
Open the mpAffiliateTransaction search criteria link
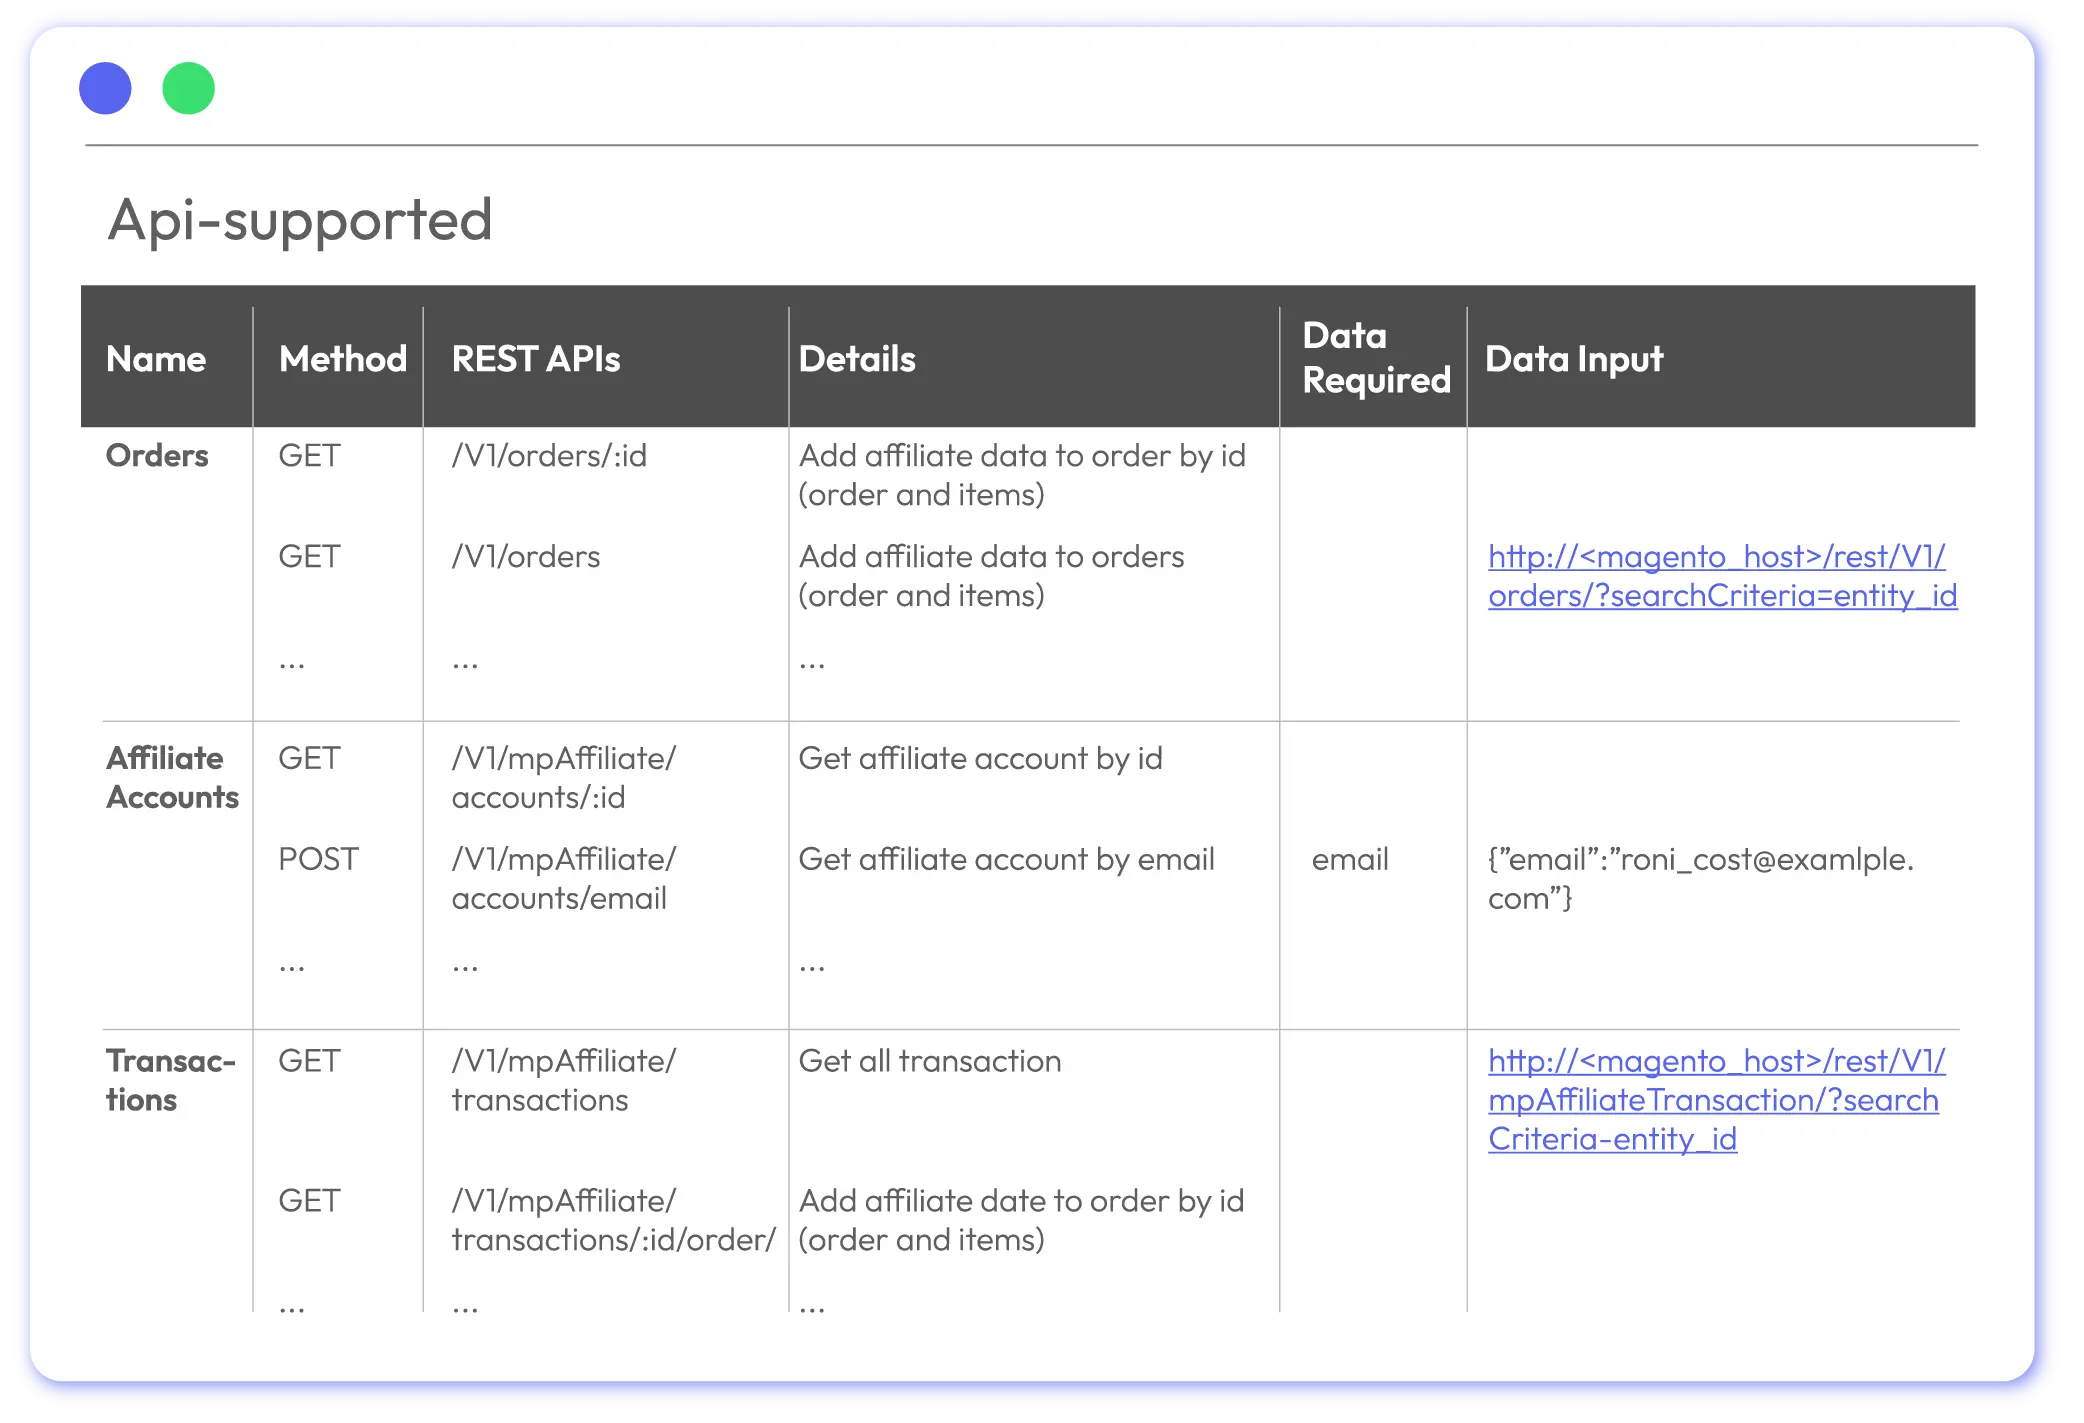point(1714,1100)
